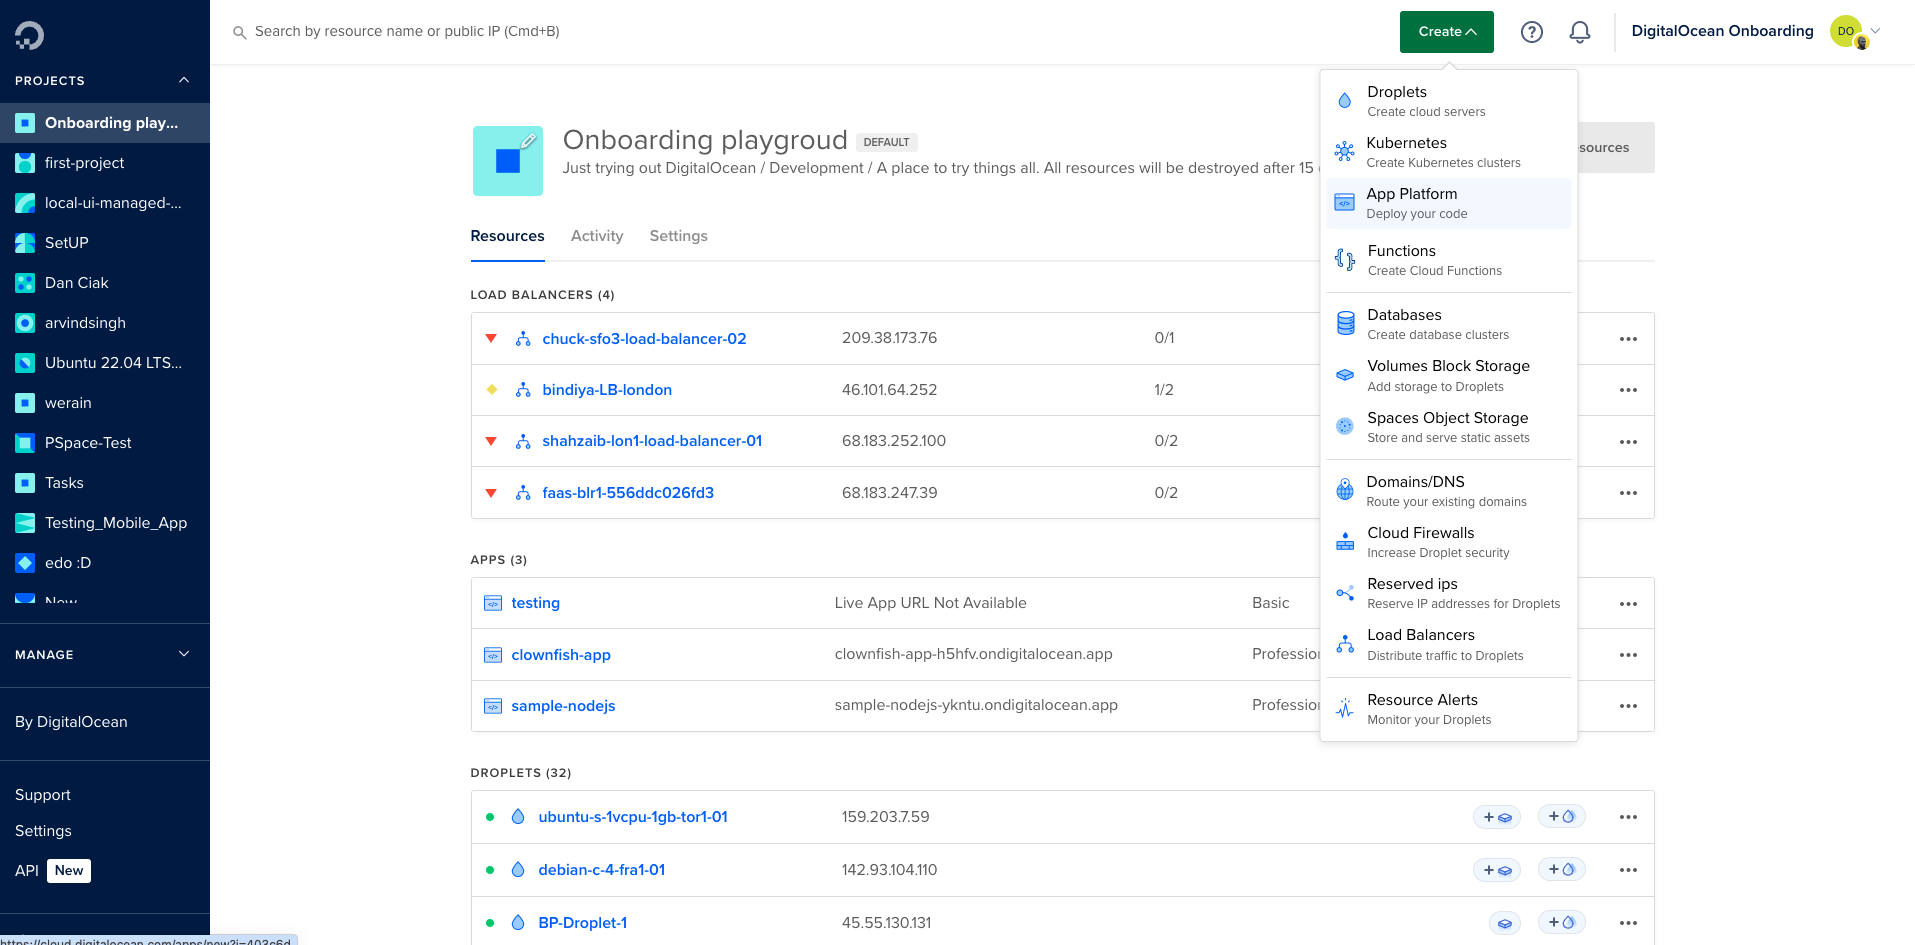
Task: Open the help question mark icon
Action: 1531,32
